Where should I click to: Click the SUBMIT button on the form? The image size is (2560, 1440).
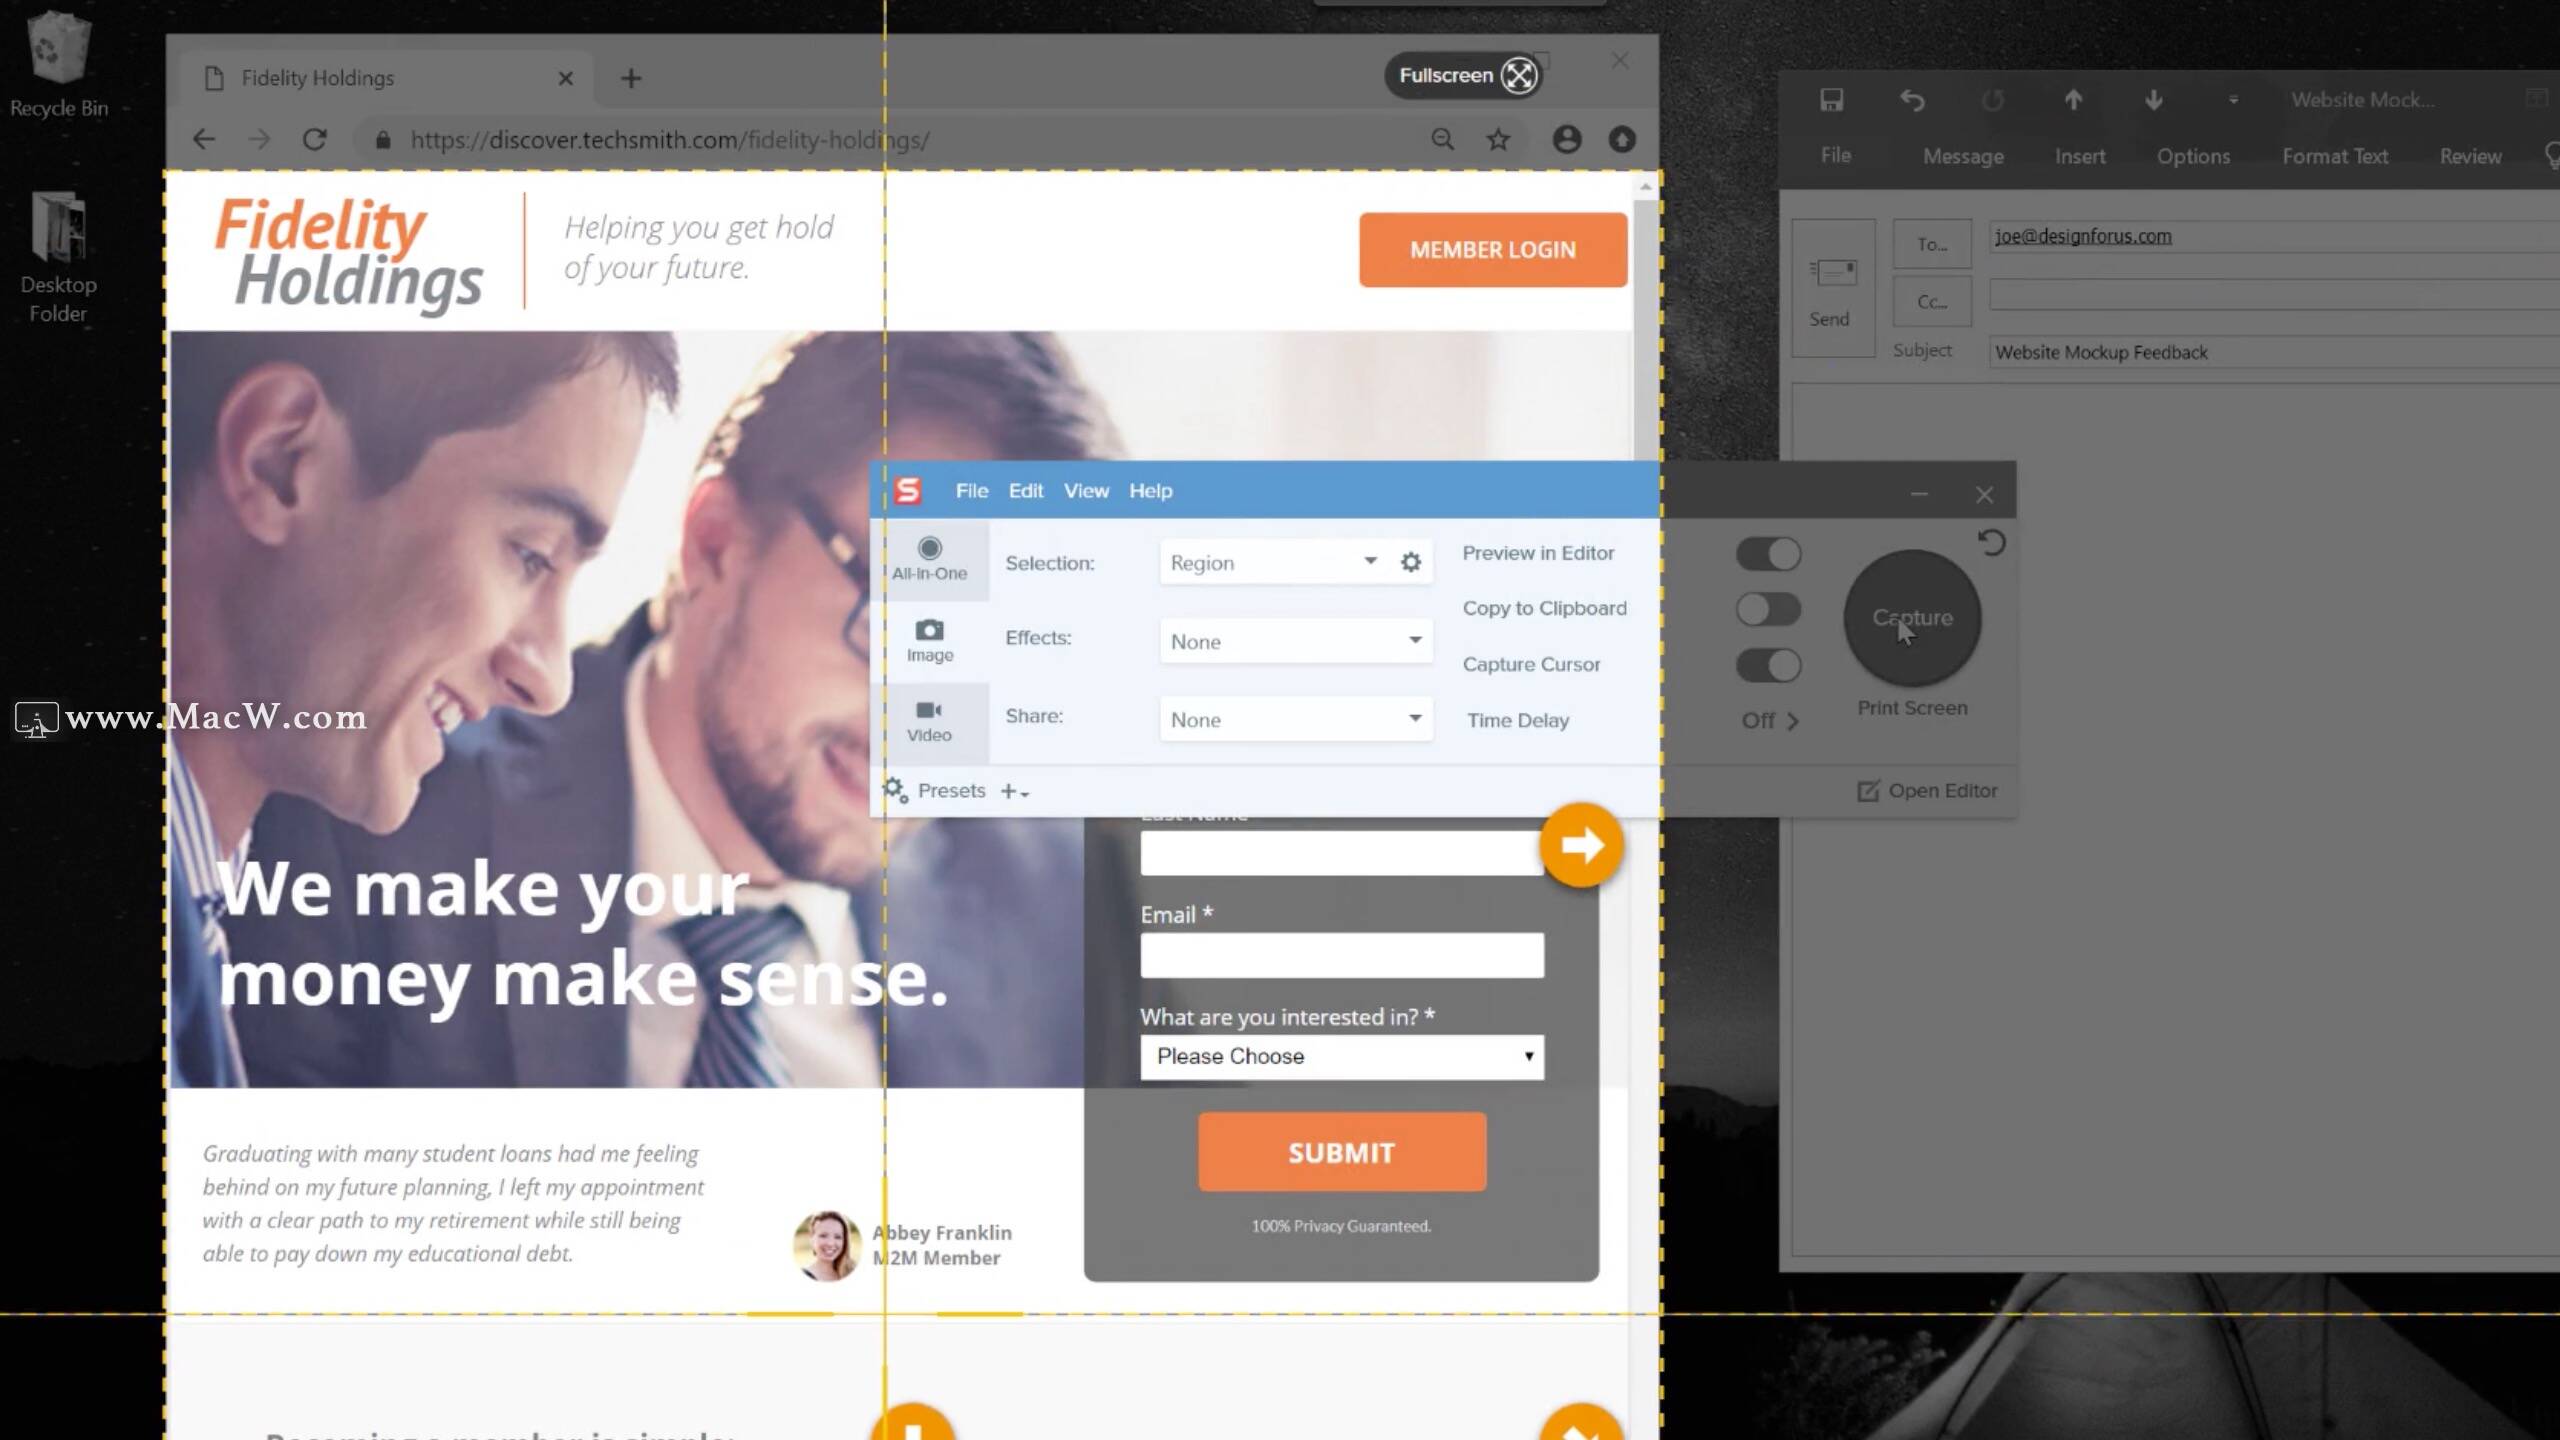1340,1152
